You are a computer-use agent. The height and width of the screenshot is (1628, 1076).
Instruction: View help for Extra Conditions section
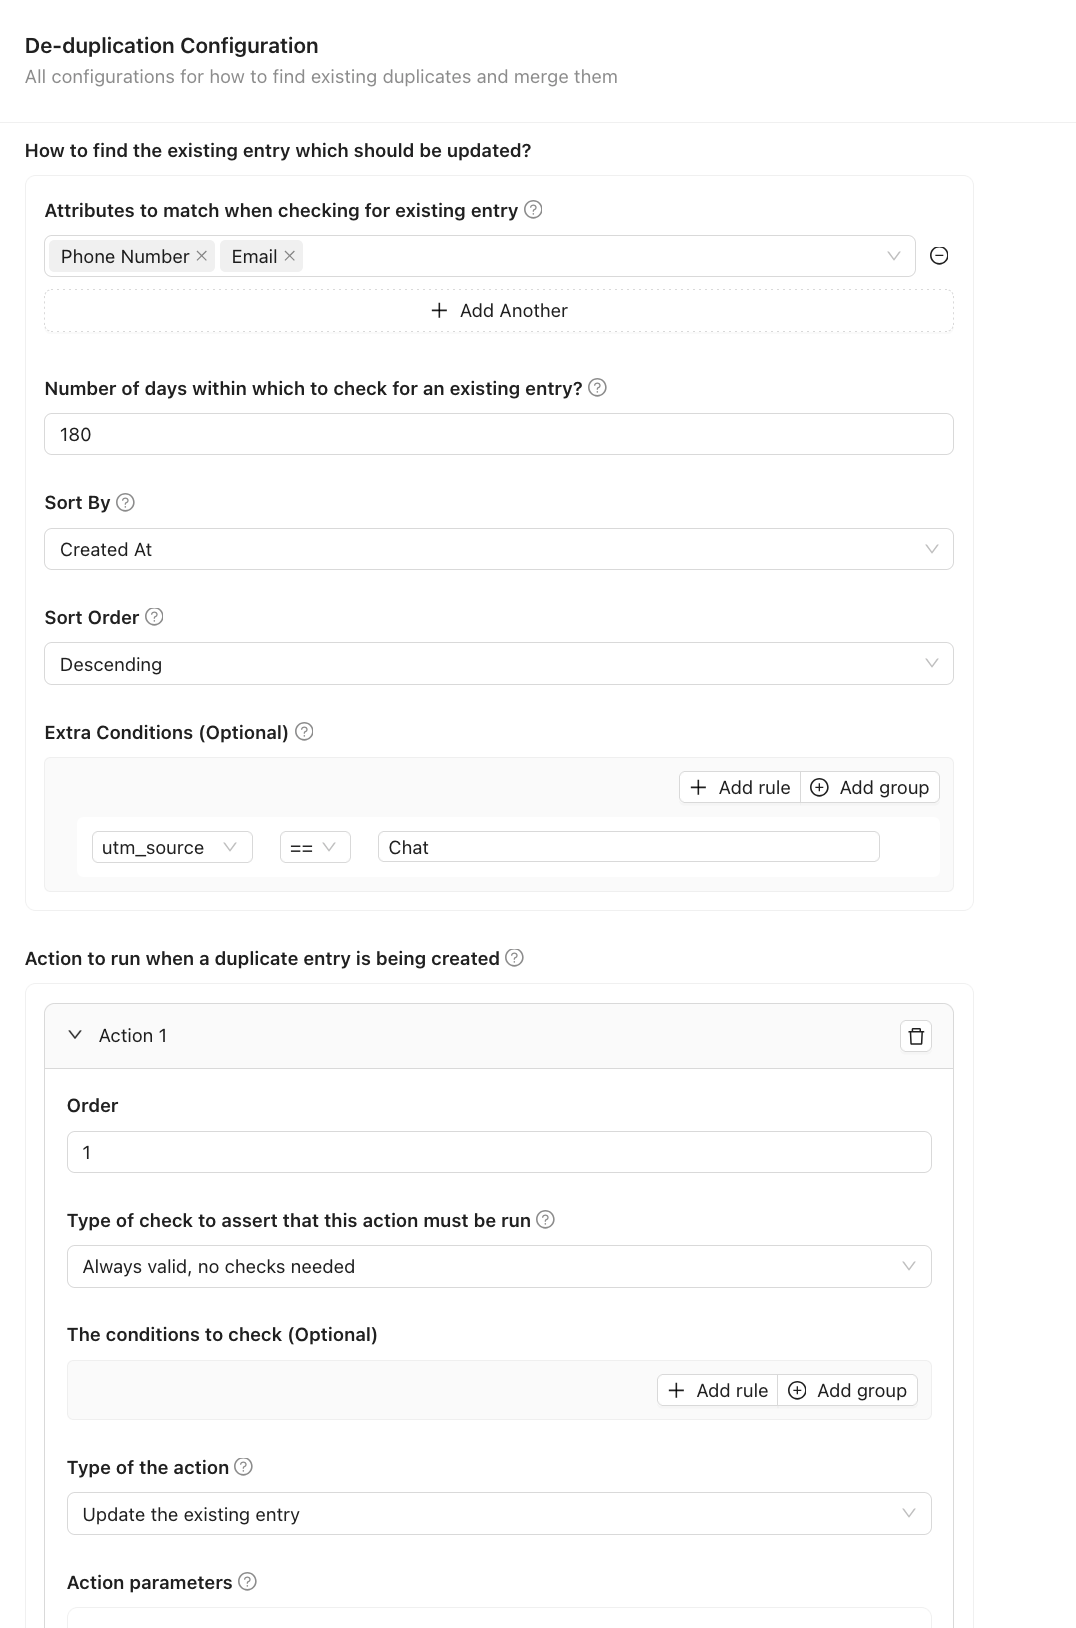click(303, 732)
